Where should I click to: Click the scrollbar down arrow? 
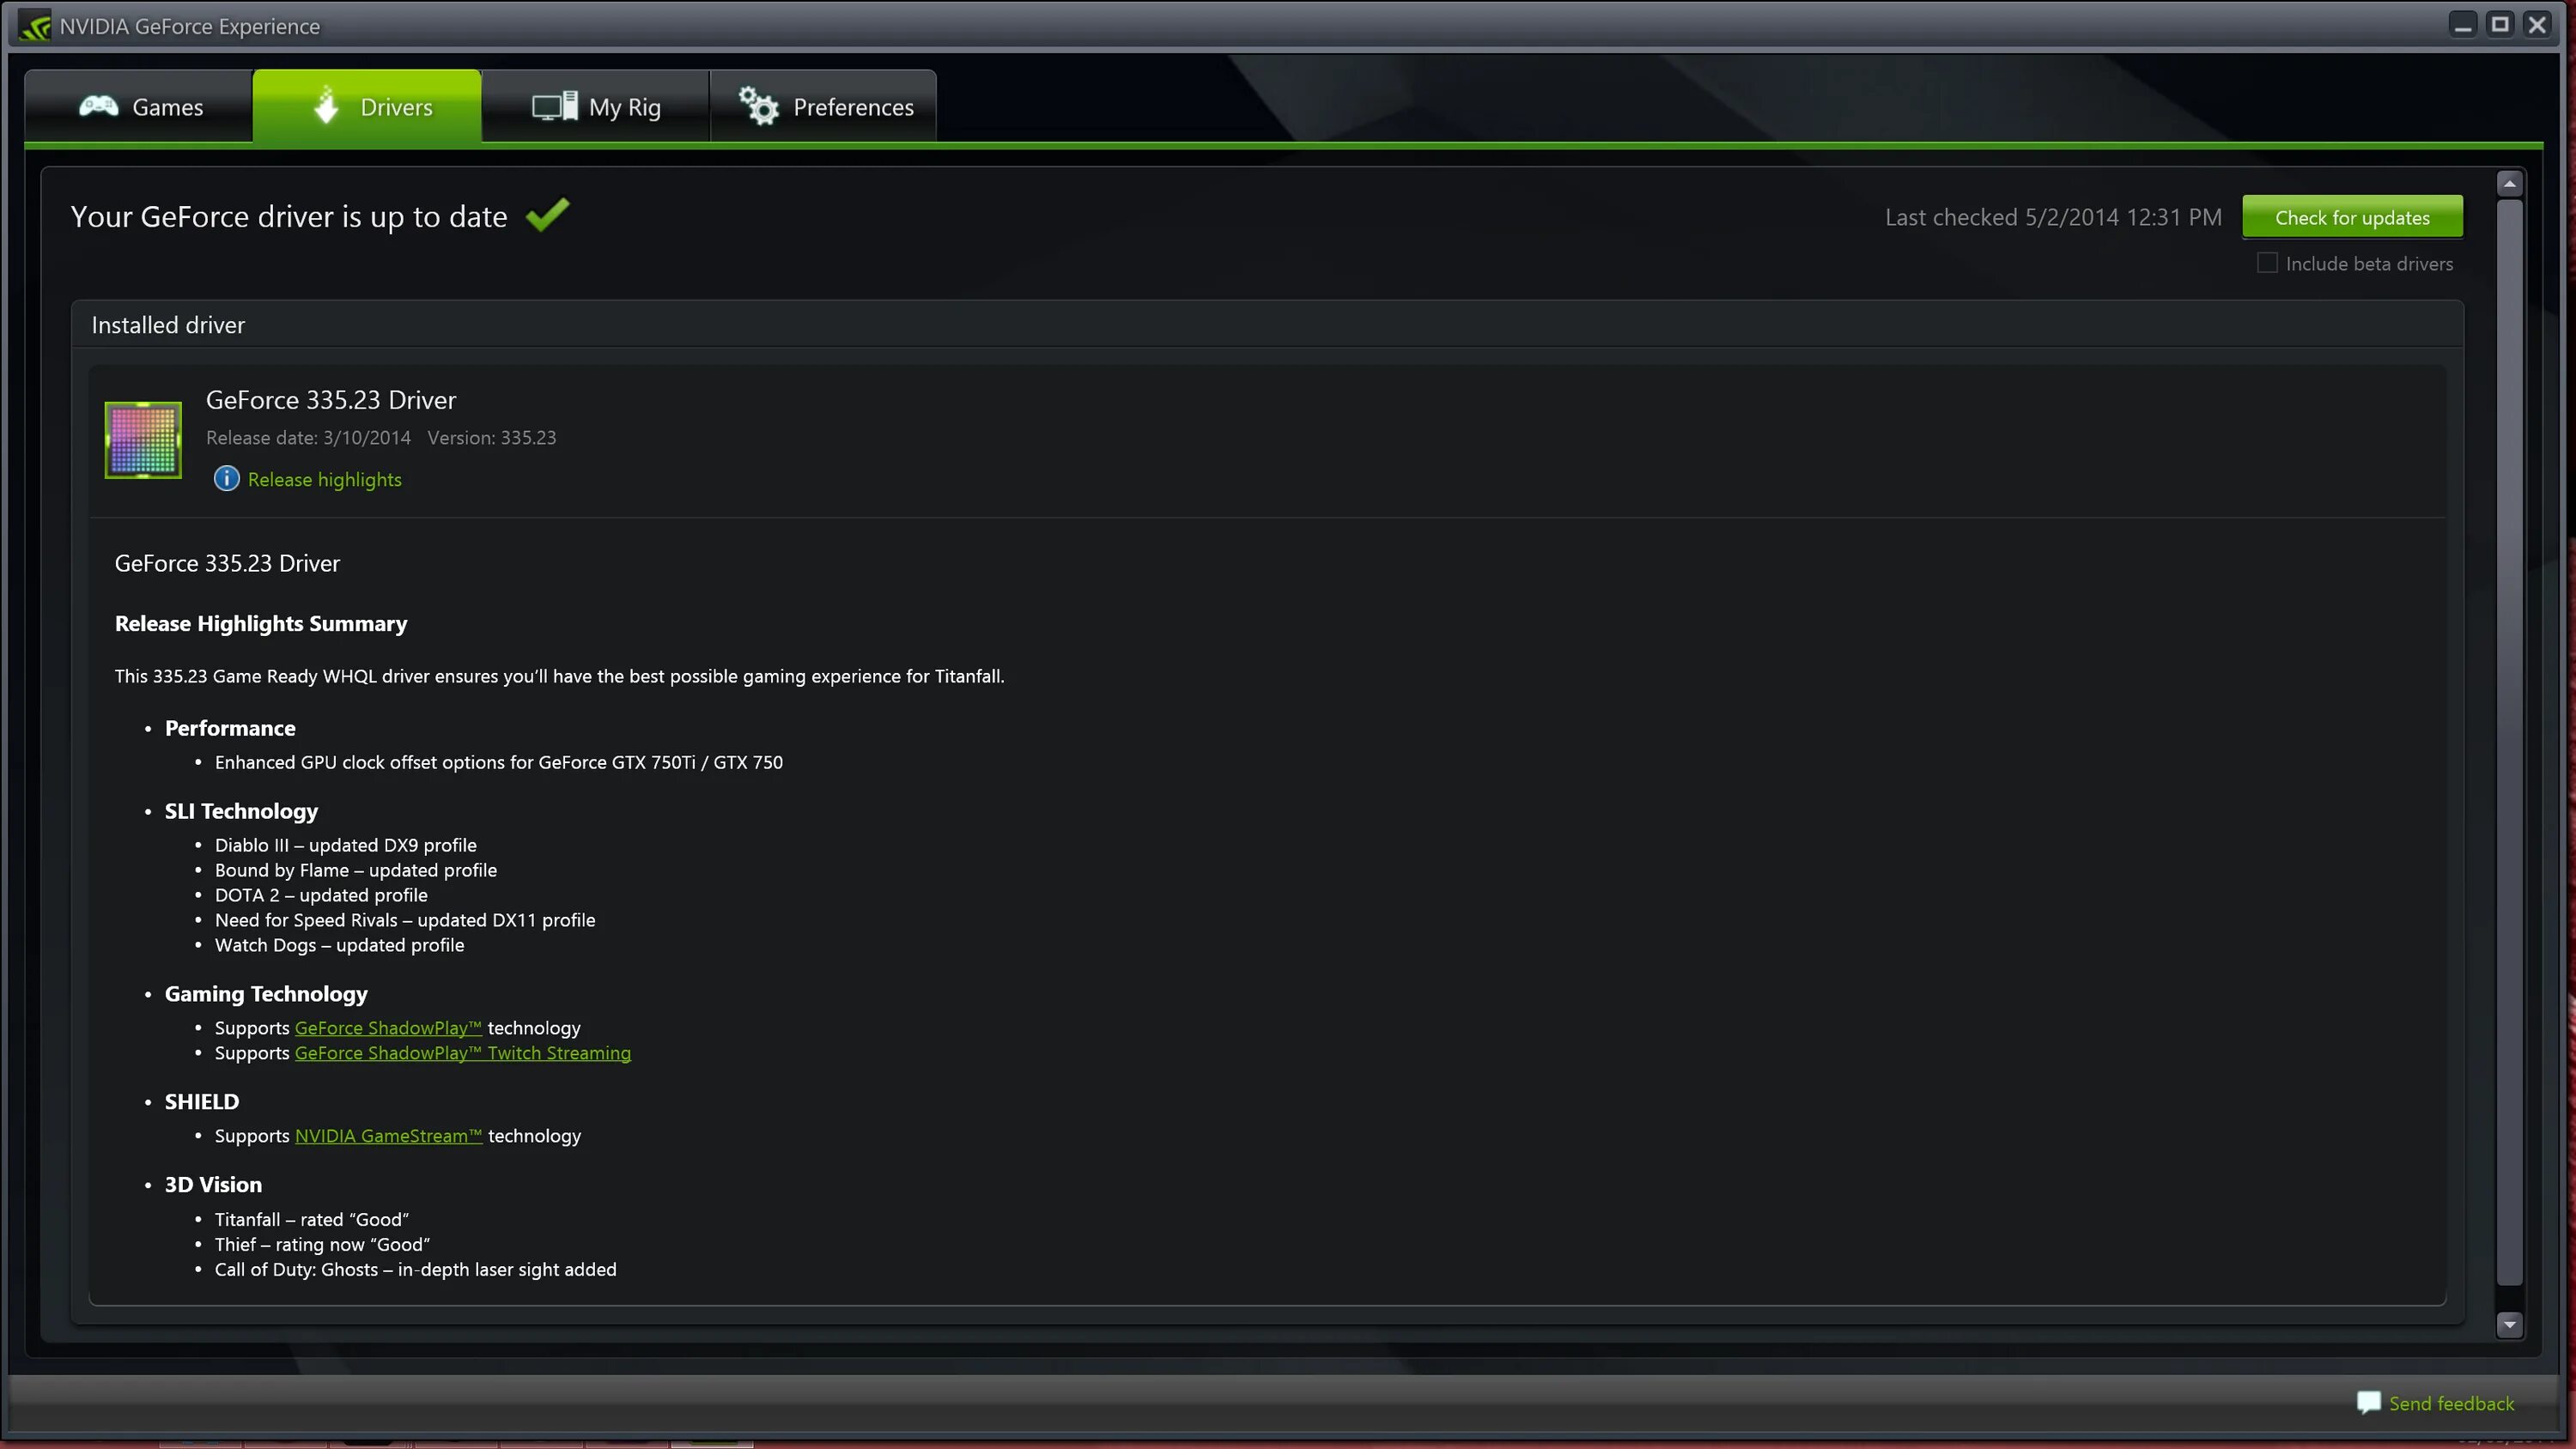tap(2509, 1325)
